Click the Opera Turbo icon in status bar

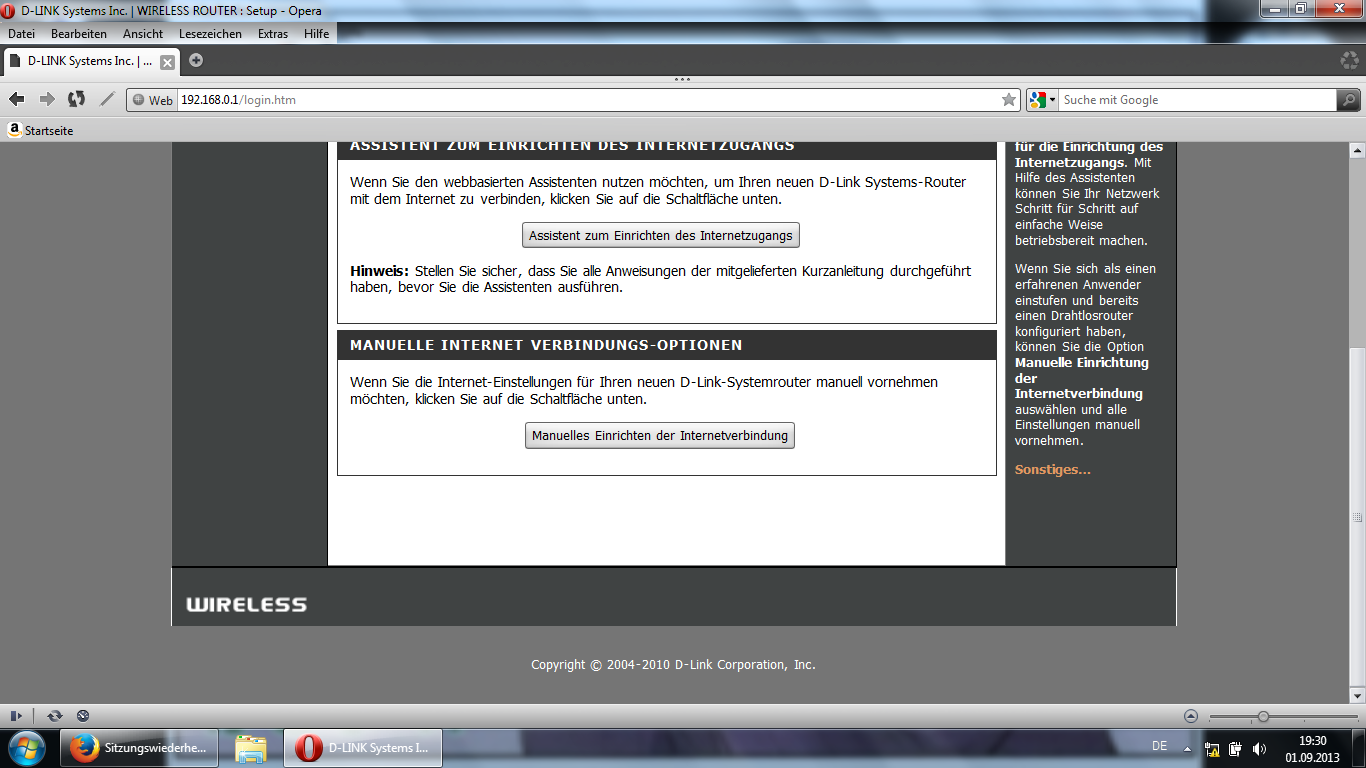[x=83, y=716]
